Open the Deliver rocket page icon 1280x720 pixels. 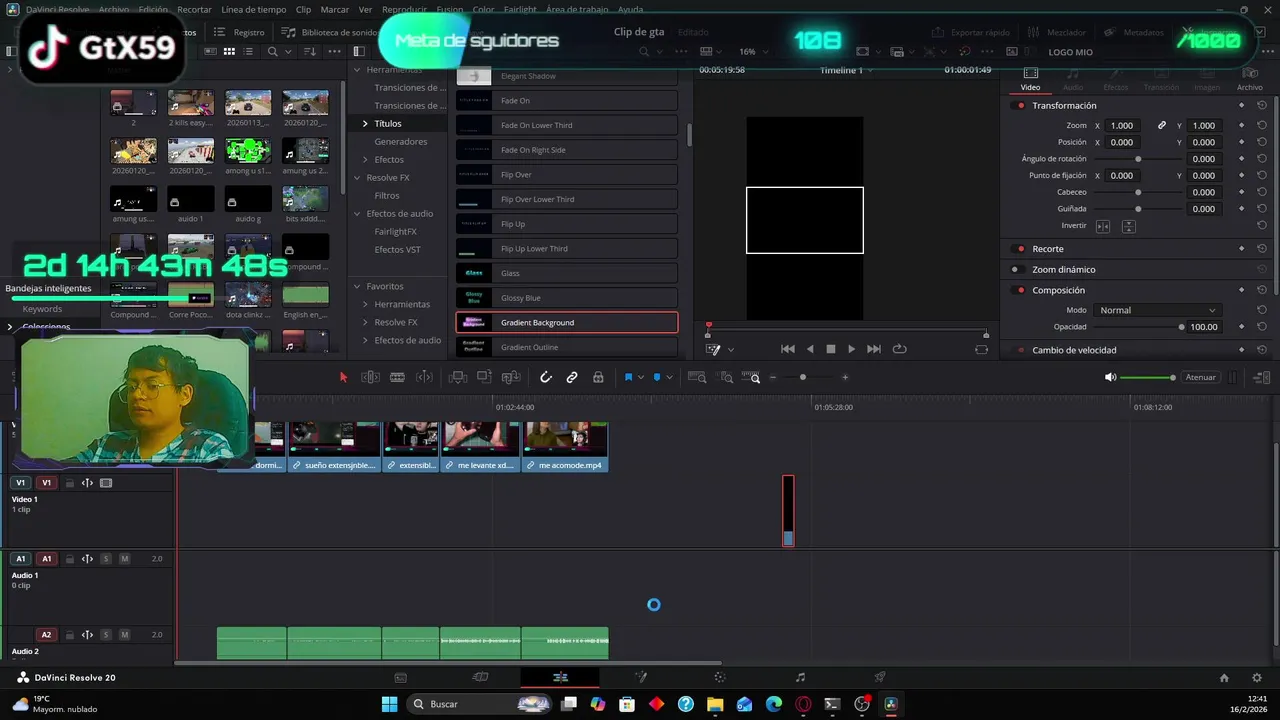point(880,677)
